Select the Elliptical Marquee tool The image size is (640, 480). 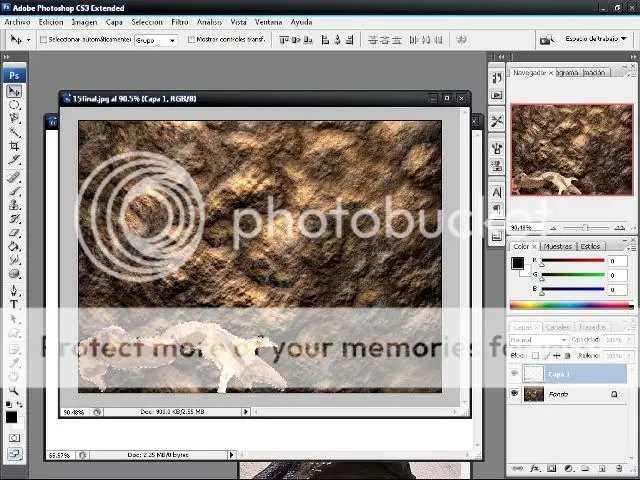click(14, 105)
